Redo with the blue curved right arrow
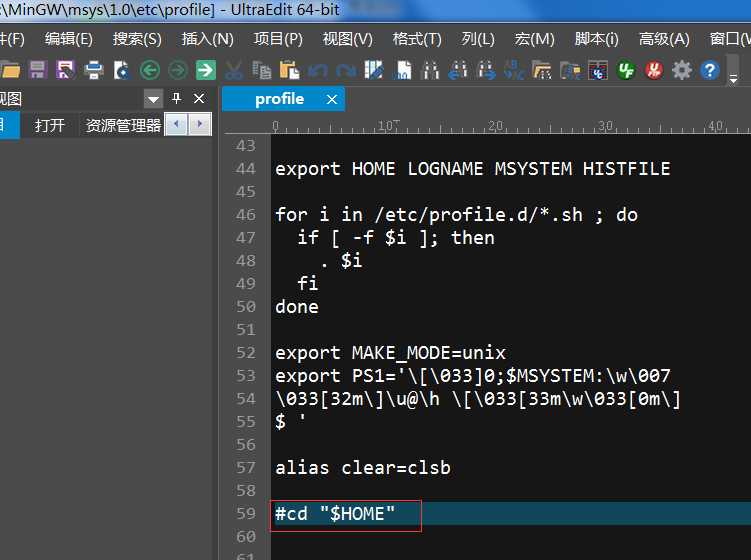 click(x=345, y=70)
